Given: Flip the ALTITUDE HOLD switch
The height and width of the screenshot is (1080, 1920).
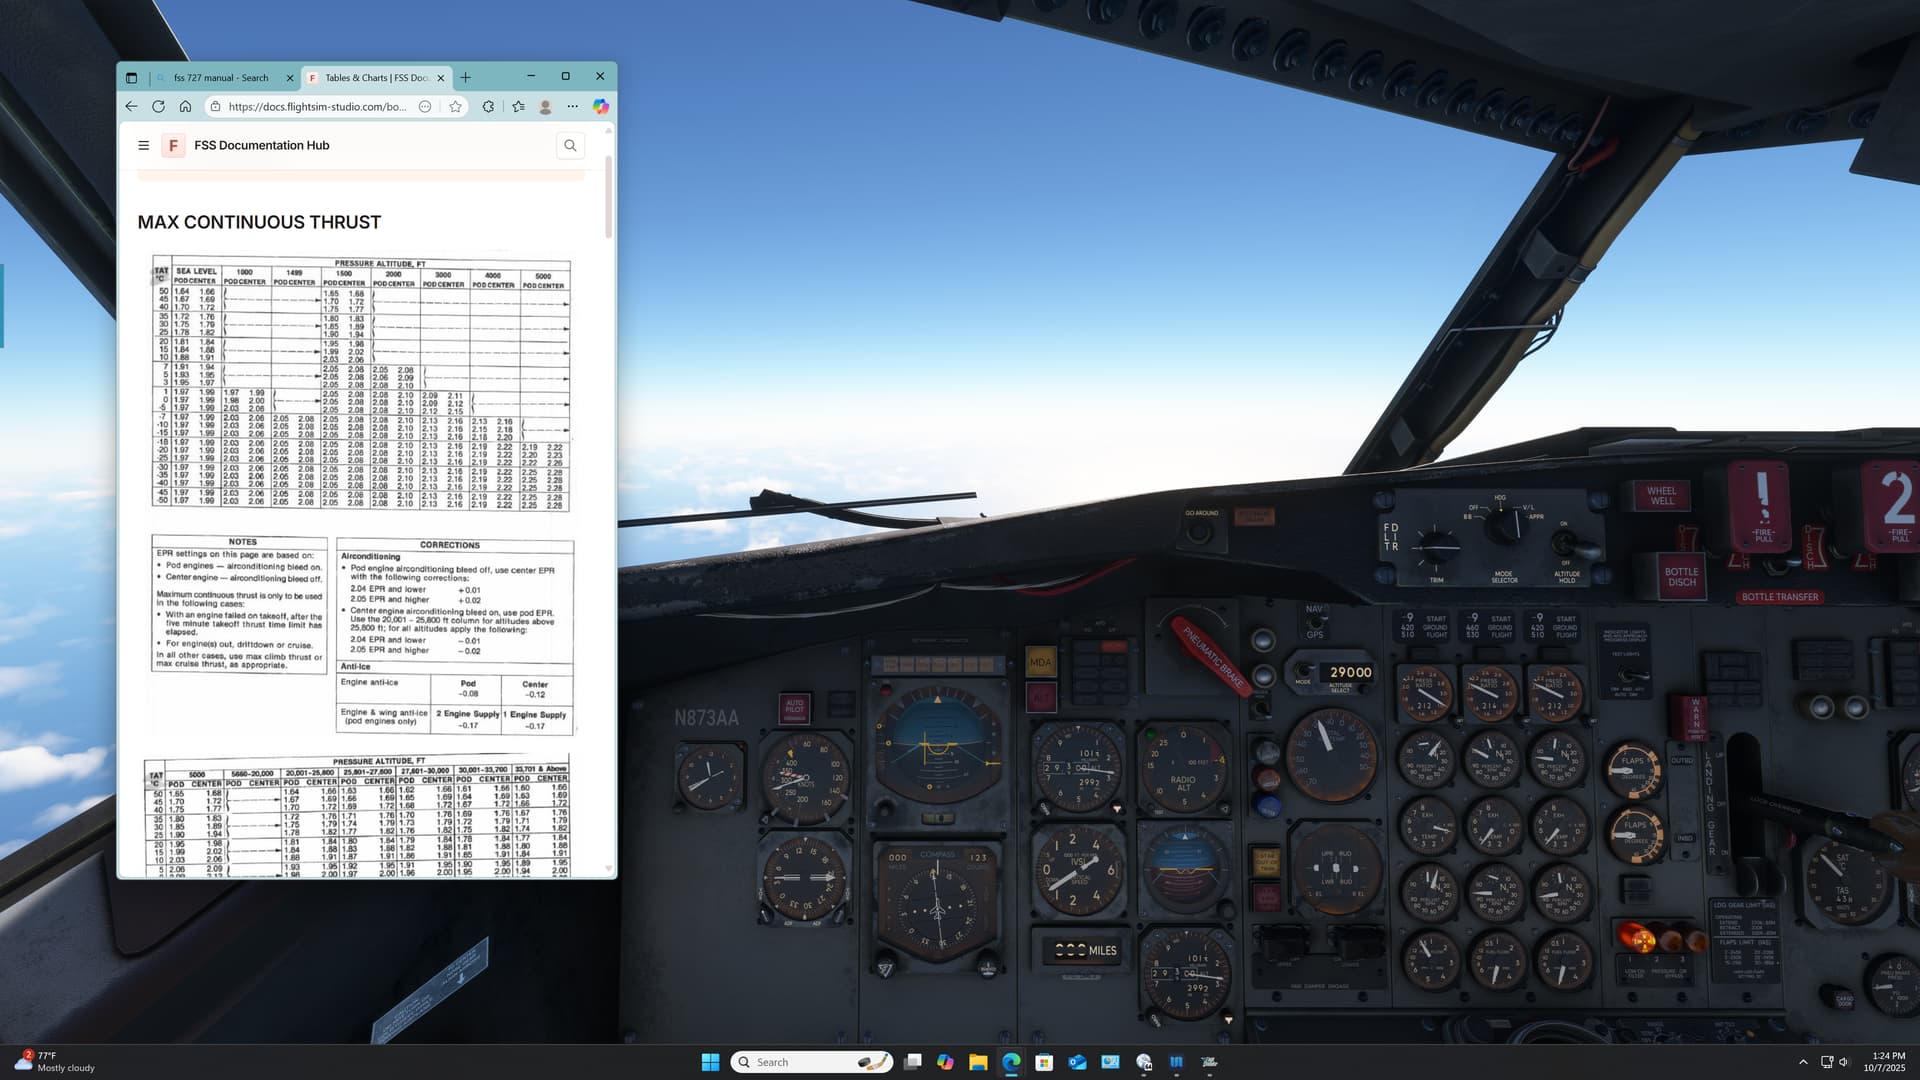Looking at the screenshot, I should click(1566, 545).
